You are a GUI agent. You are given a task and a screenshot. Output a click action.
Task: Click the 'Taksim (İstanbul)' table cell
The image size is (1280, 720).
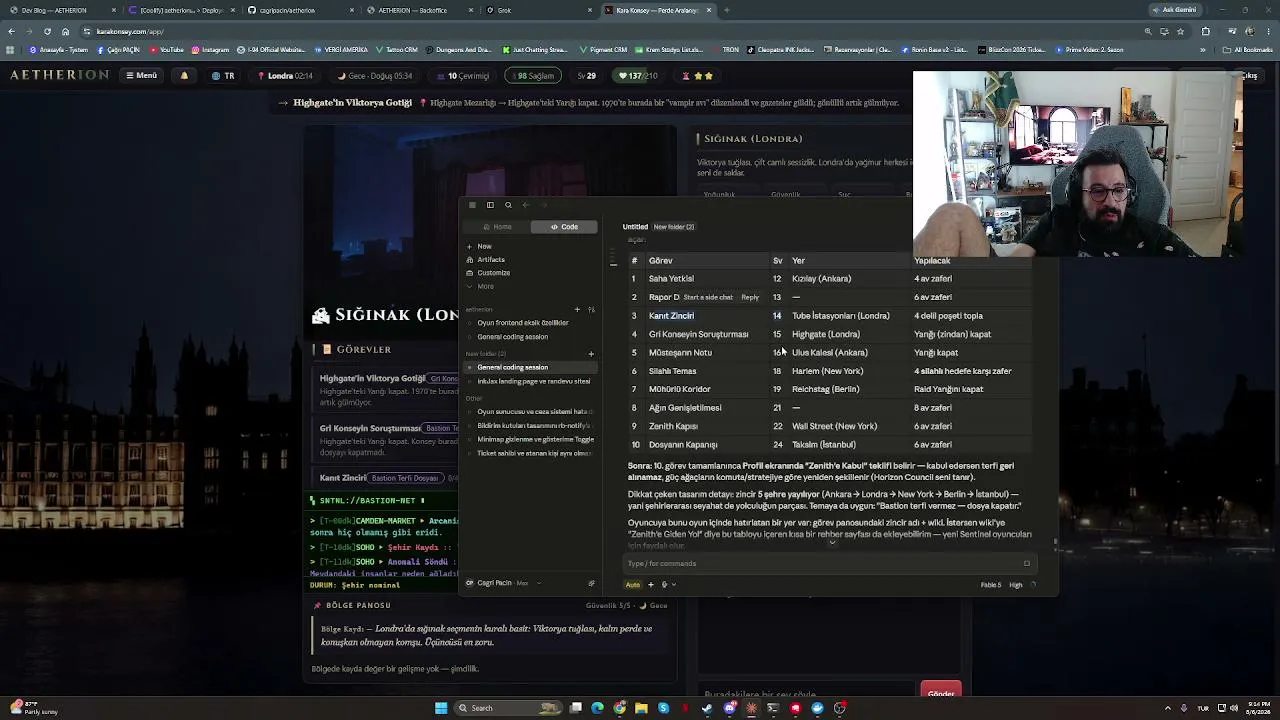point(823,445)
